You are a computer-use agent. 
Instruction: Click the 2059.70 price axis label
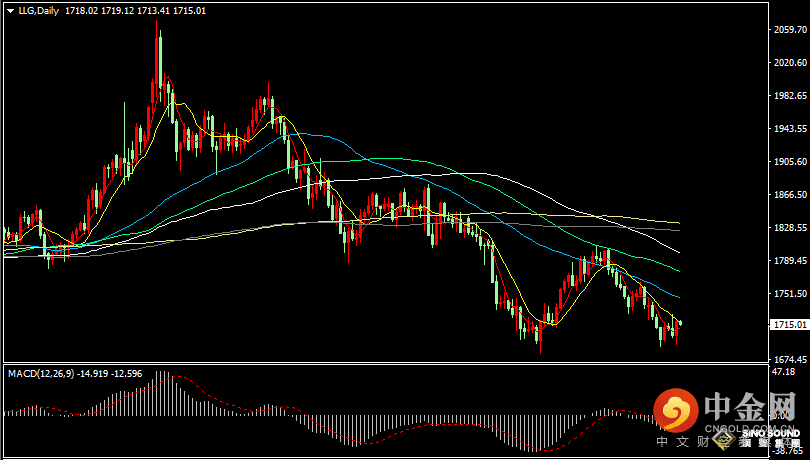tap(789, 30)
